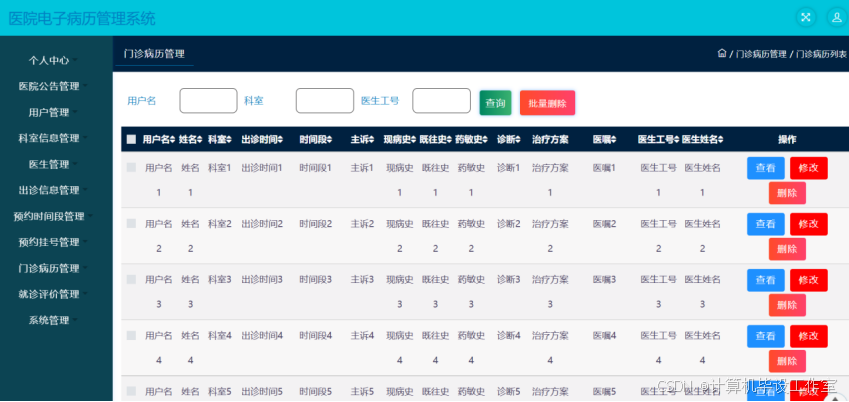
Task: Delete record 3 with 删除 button
Action: [787, 305]
